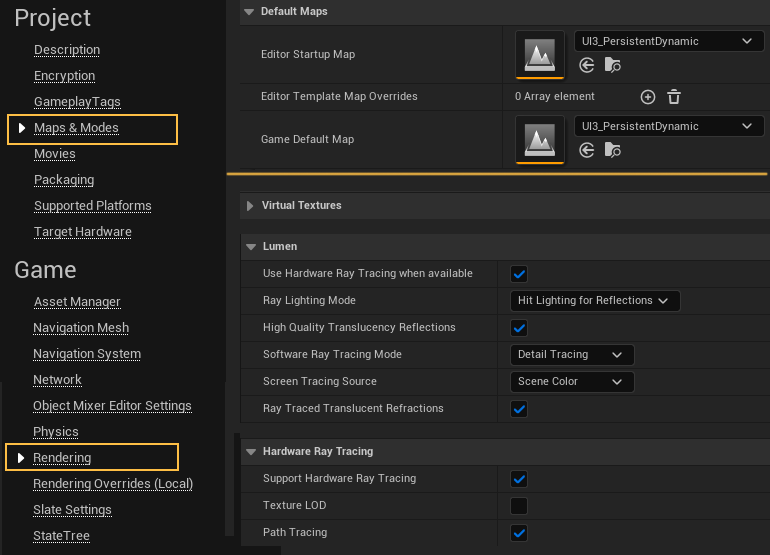The height and width of the screenshot is (555, 770).
Task: Remove all Editor Template Map Overrides elements
Action: click(674, 97)
